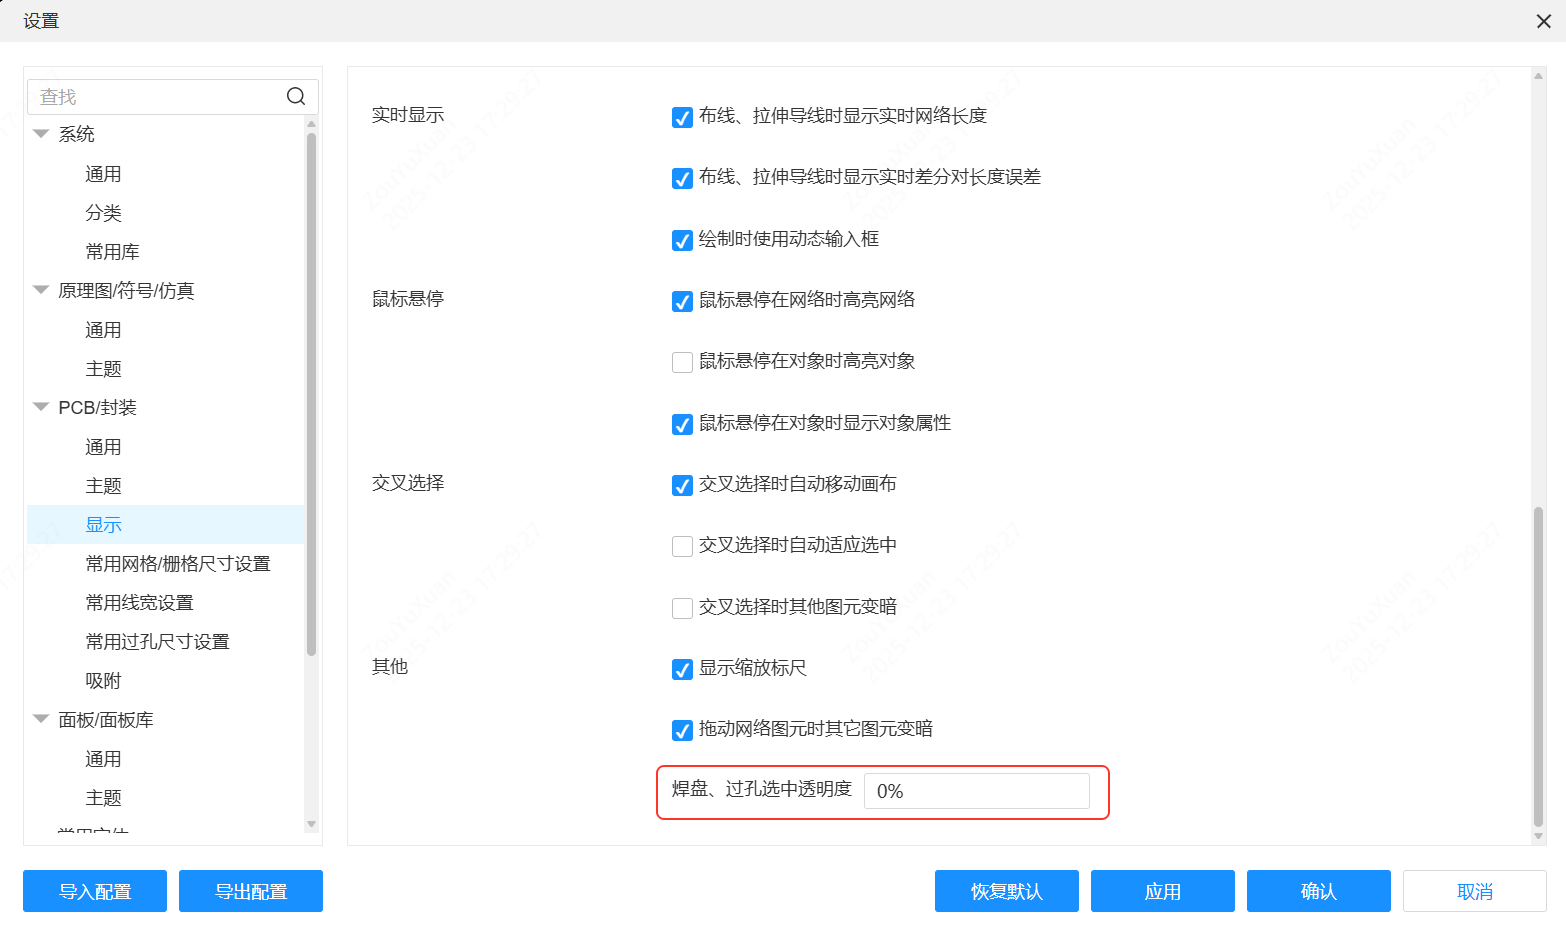
Task: Click the 导入配置 button
Action: click(x=94, y=891)
